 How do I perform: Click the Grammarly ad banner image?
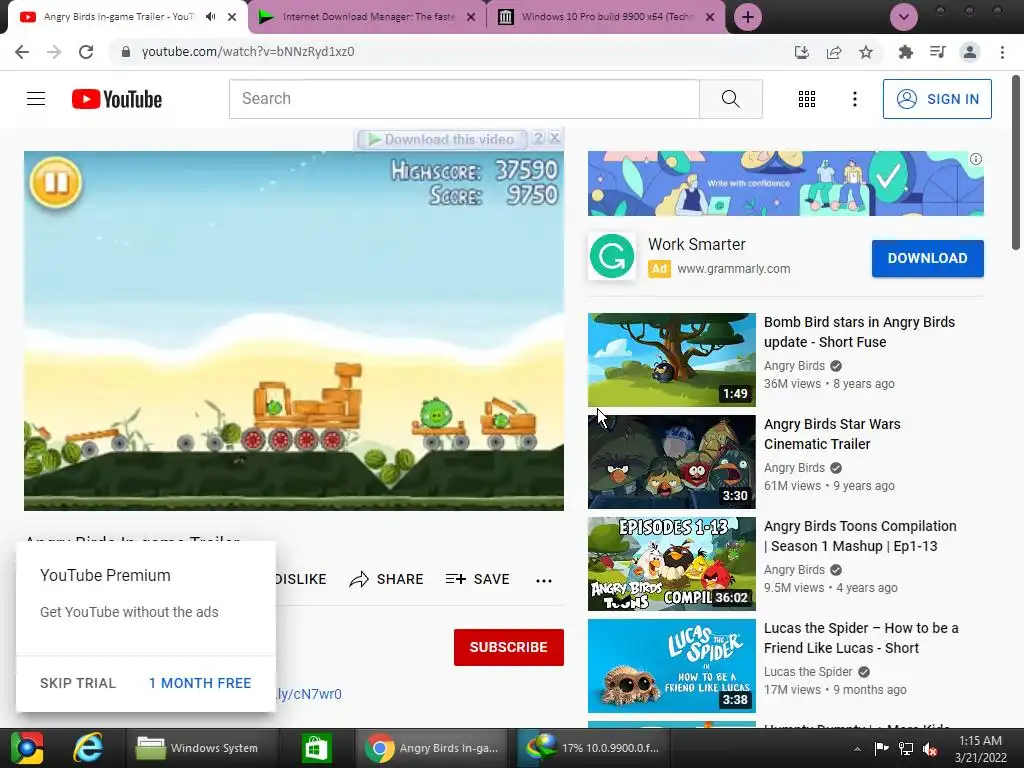pos(786,184)
